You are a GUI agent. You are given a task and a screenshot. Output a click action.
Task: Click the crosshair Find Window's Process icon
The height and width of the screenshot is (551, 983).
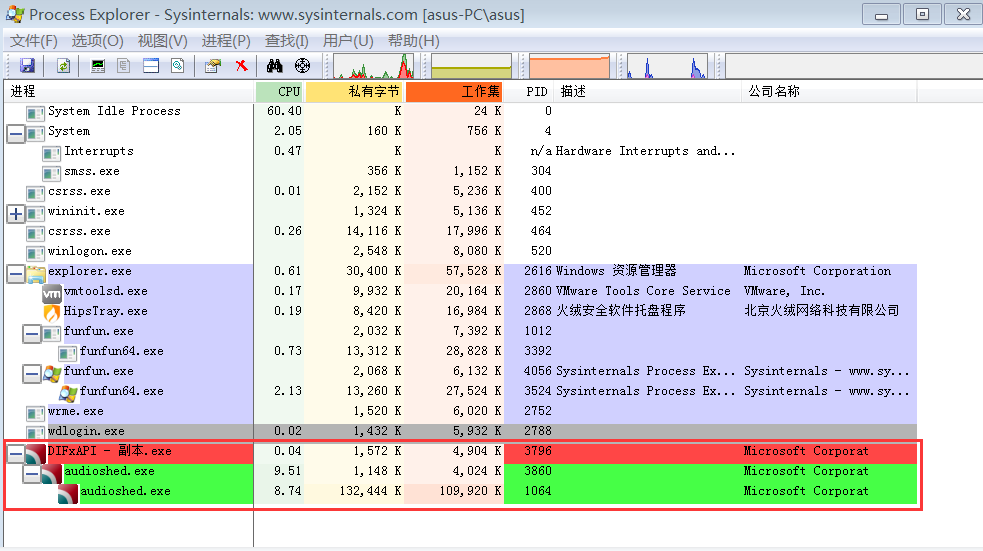(302, 65)
